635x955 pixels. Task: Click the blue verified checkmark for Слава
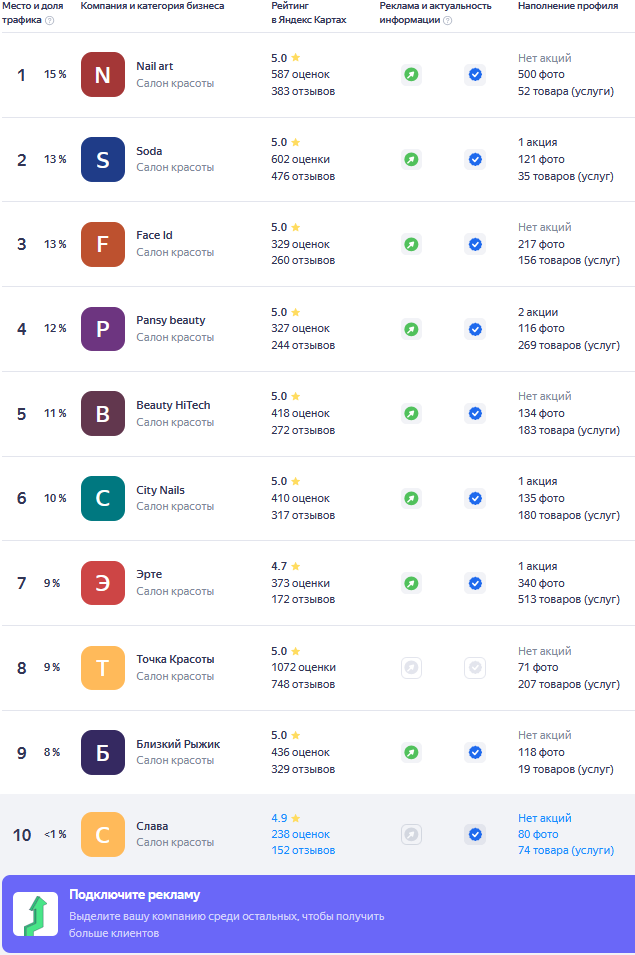point(475,834)
